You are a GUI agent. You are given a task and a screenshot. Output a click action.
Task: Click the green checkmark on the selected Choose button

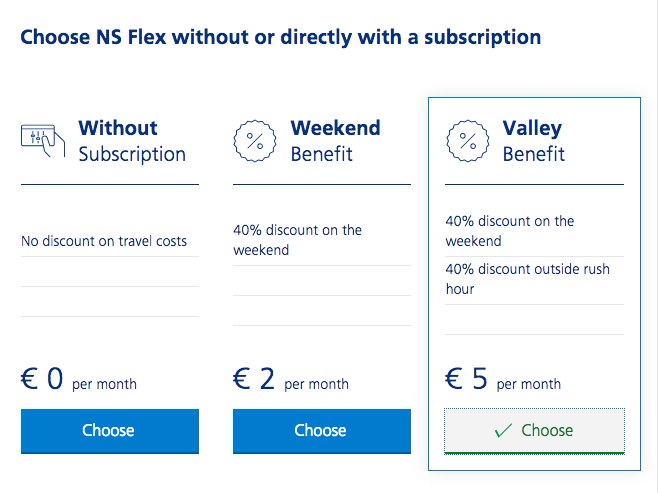(503, 430)
